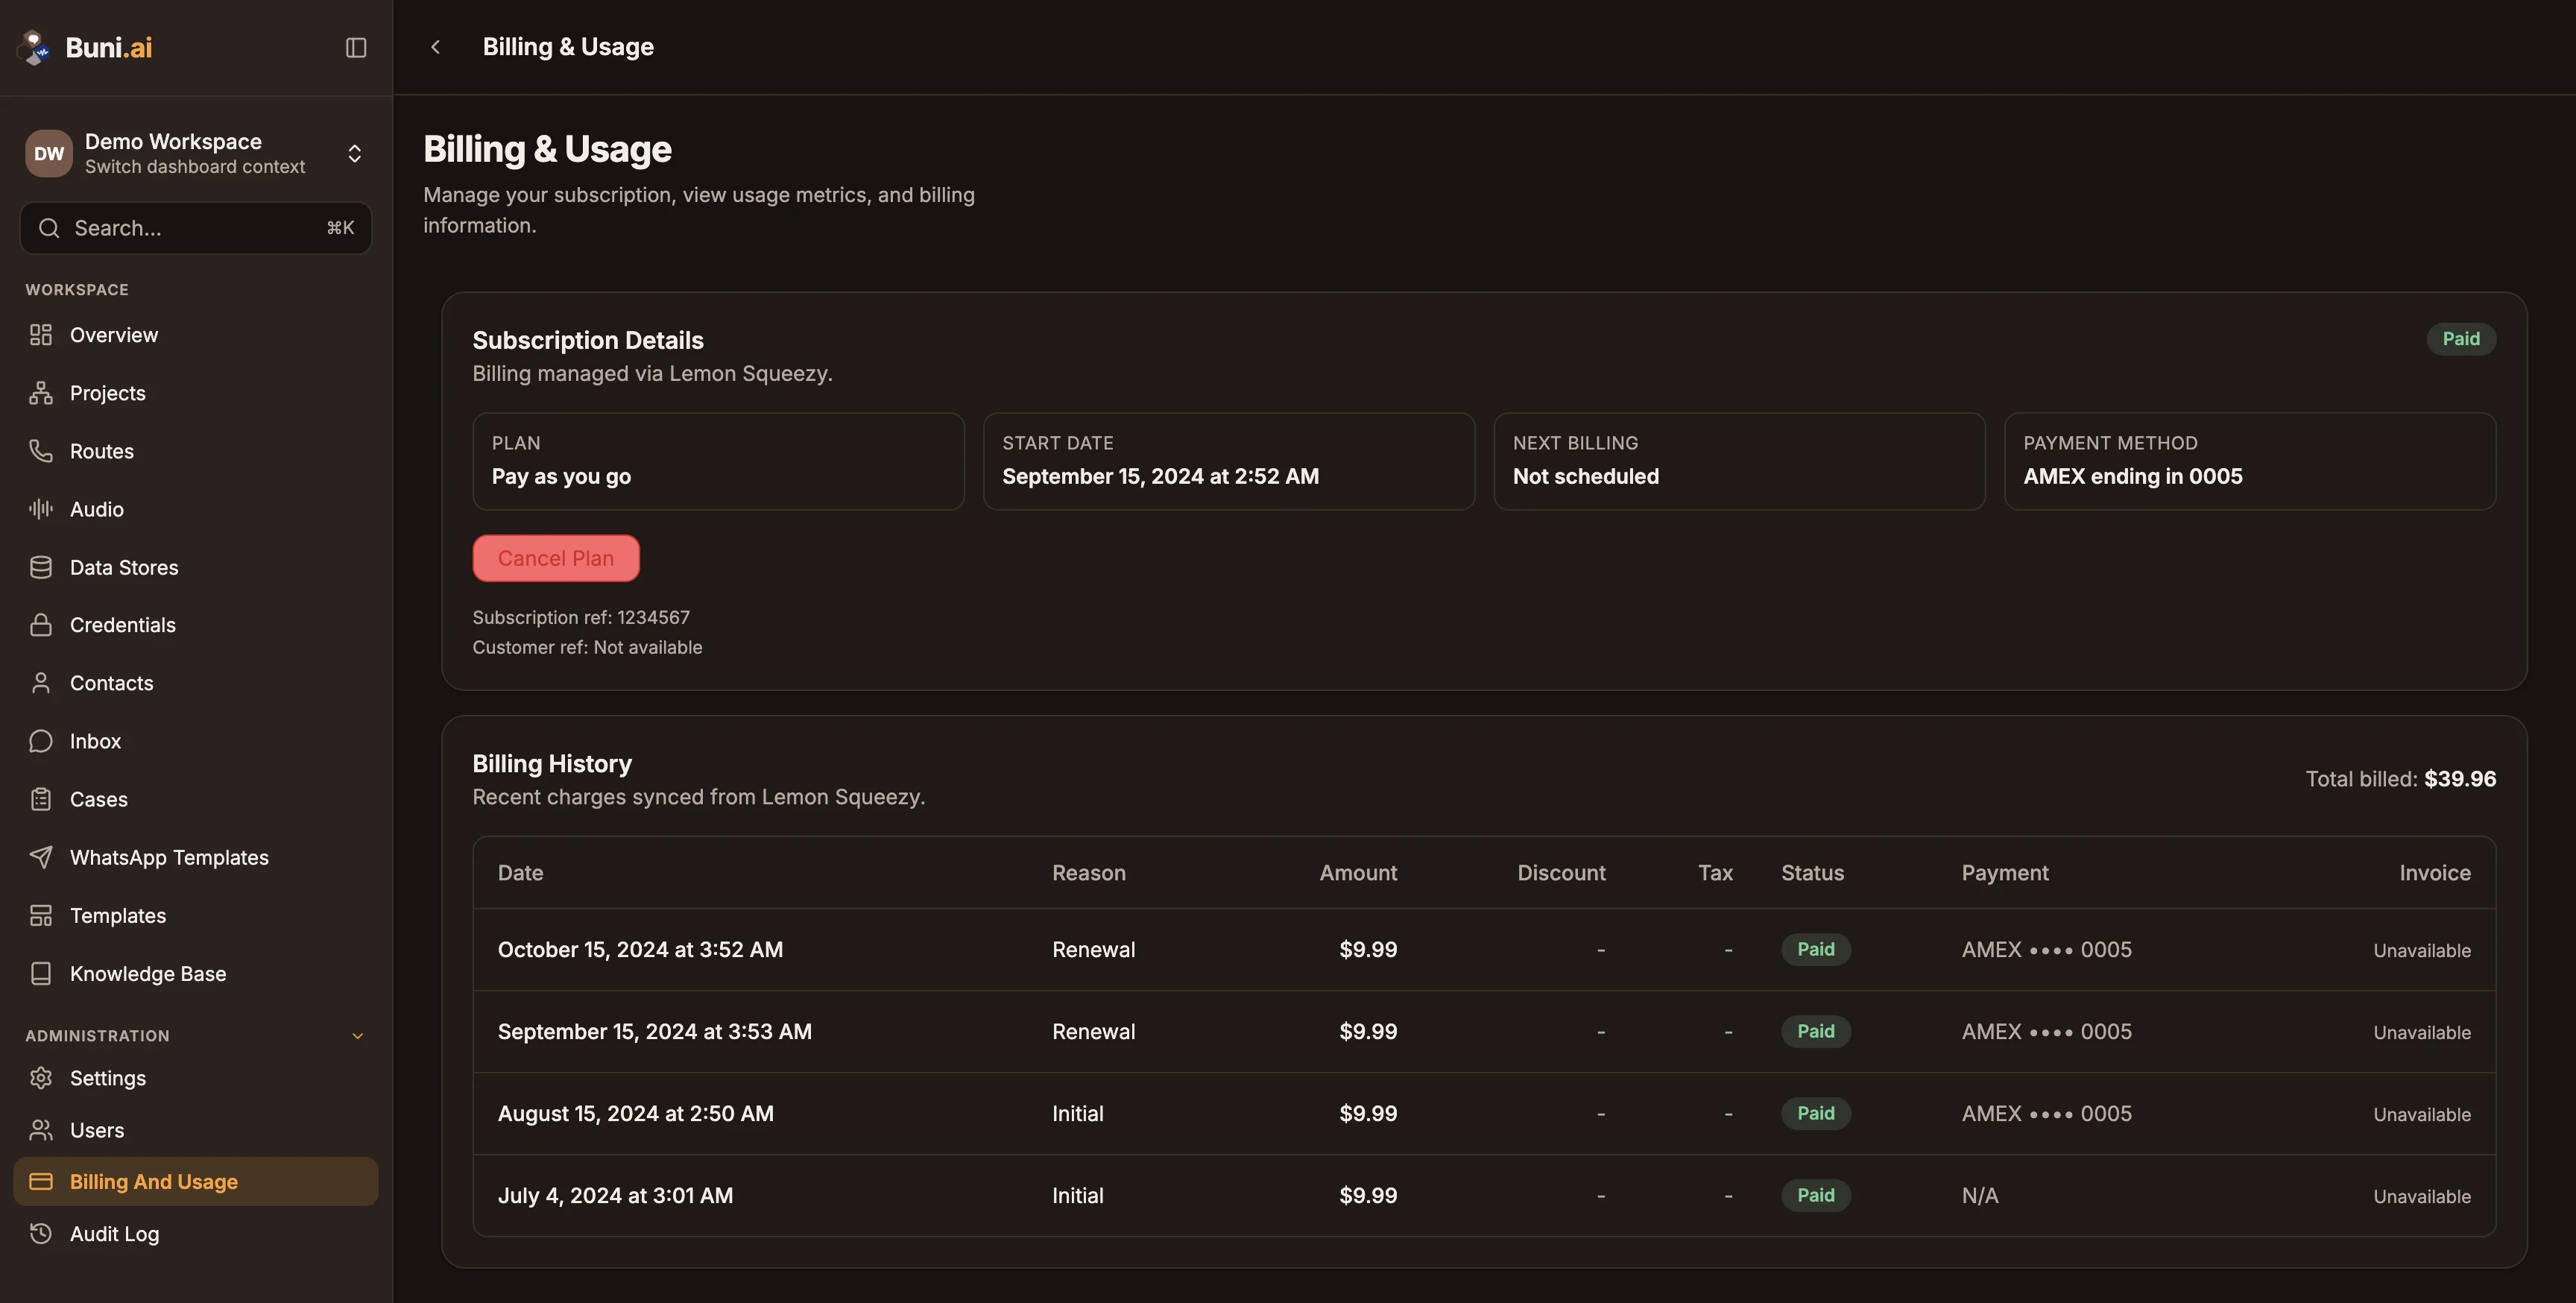Click Initial reason in the August 15 row

pyautogui.click(x=1078, y=1114)
